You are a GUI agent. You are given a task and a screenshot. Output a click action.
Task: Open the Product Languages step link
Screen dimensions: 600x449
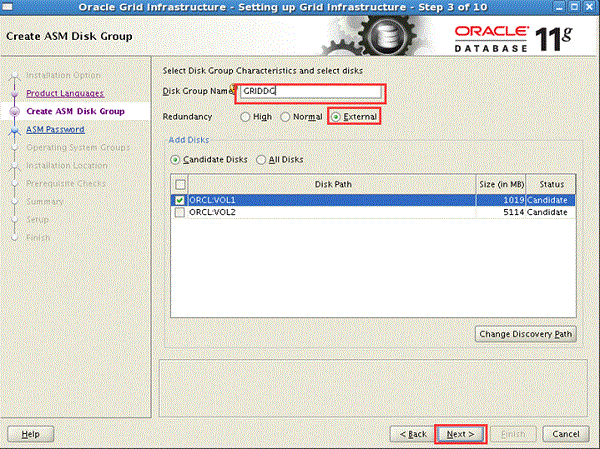pyautogui.click(x=65, y=93)
